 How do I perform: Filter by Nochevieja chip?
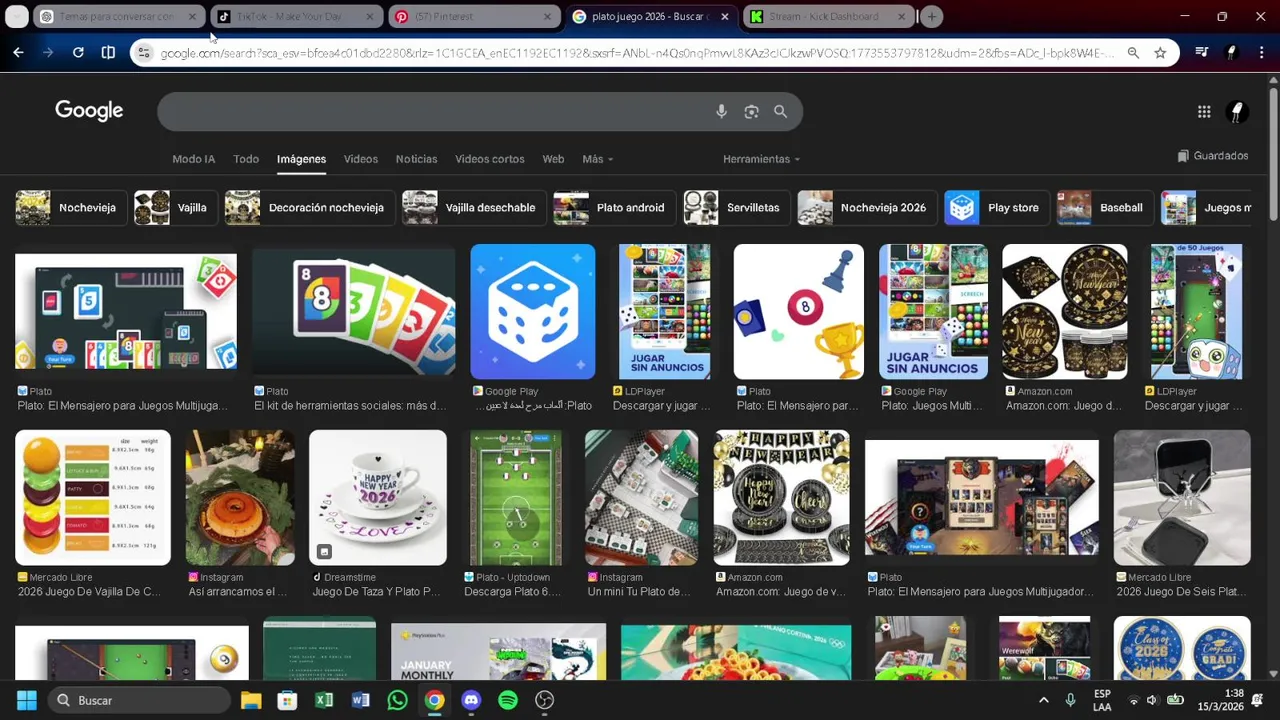coord(70,208)
